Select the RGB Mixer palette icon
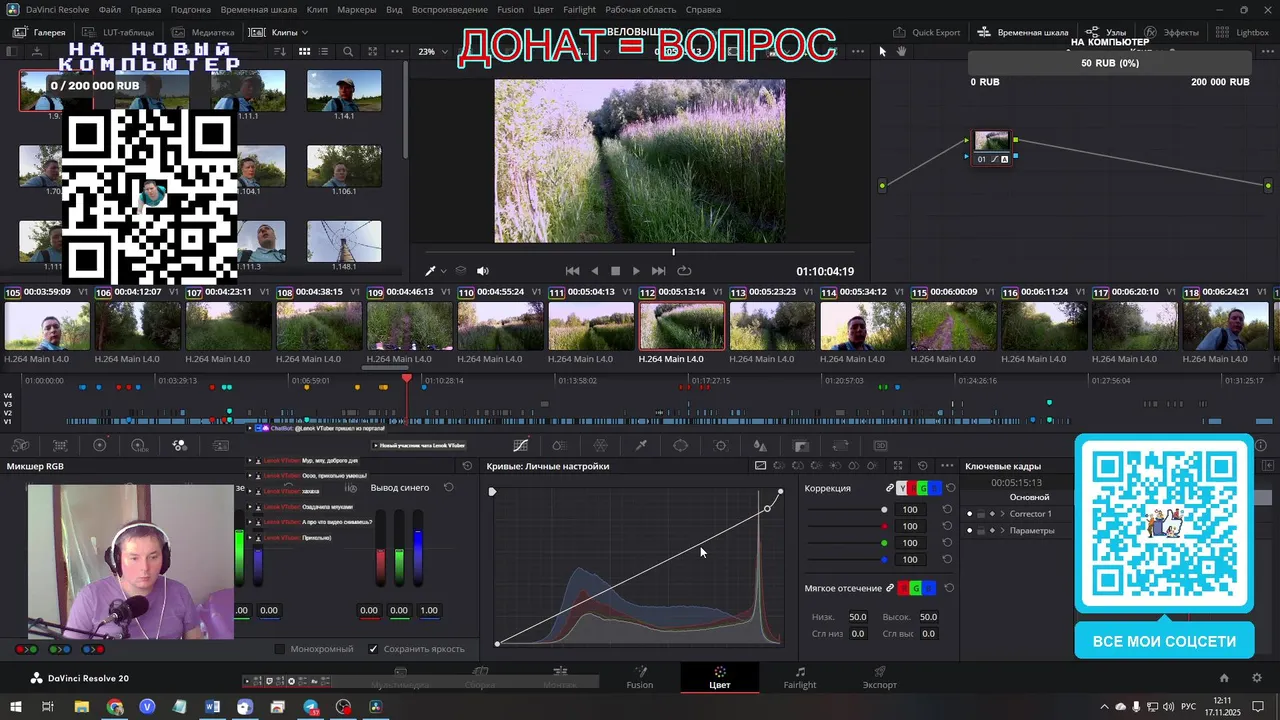The height and width of the screenshot is (720, 1280). [180, 446]
